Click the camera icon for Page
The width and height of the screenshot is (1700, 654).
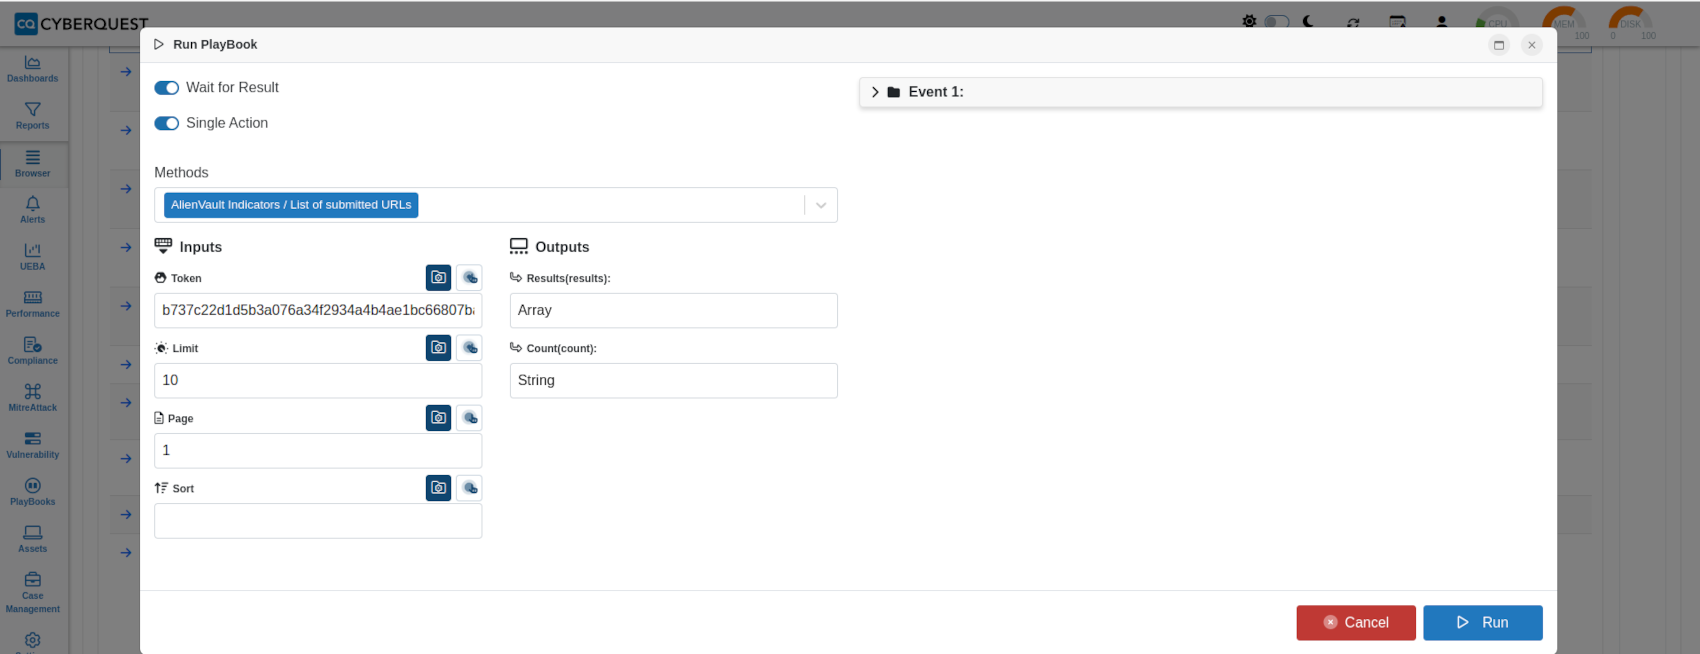coord(438,417)
